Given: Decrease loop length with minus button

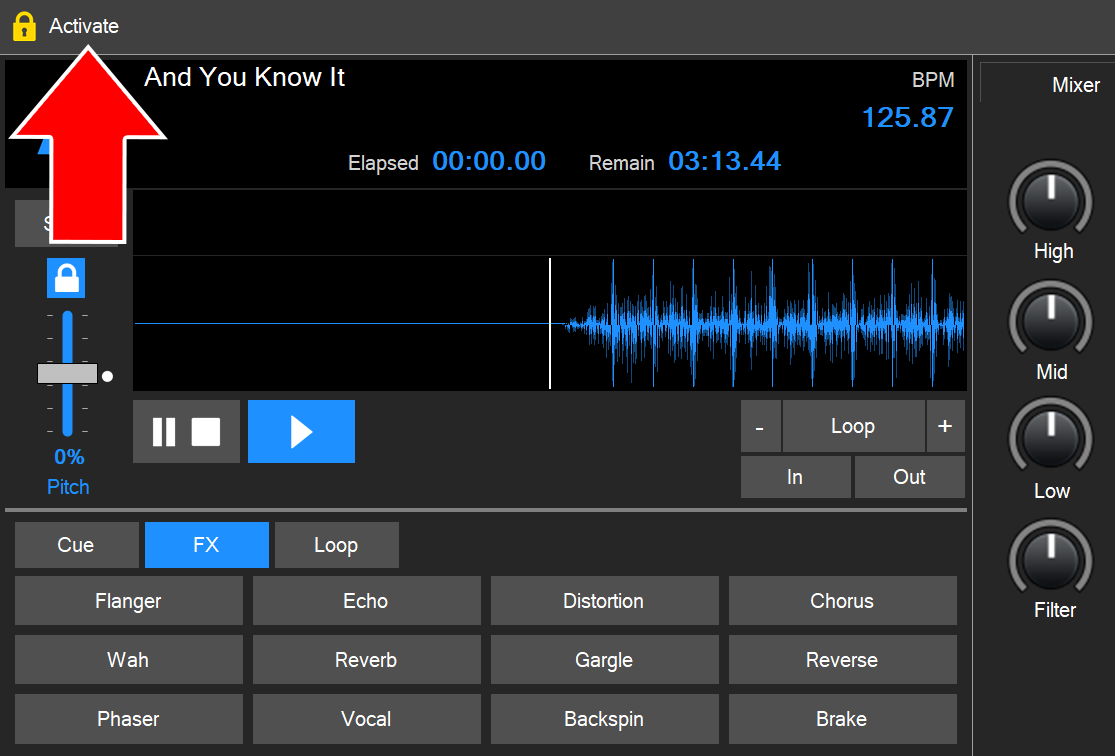Looking at the screenshot, I should [760, 426].
